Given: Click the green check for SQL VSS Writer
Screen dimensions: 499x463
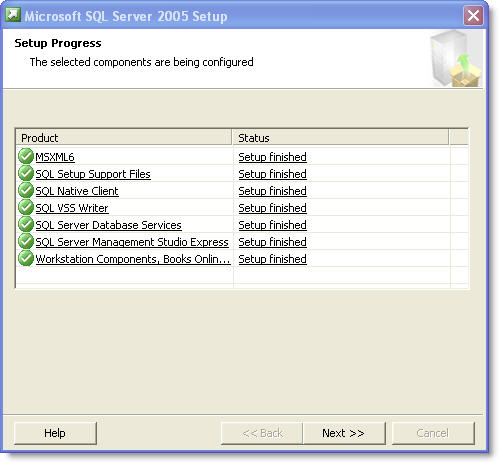Looking at the screenshot, I should click(x=26, y=207).
